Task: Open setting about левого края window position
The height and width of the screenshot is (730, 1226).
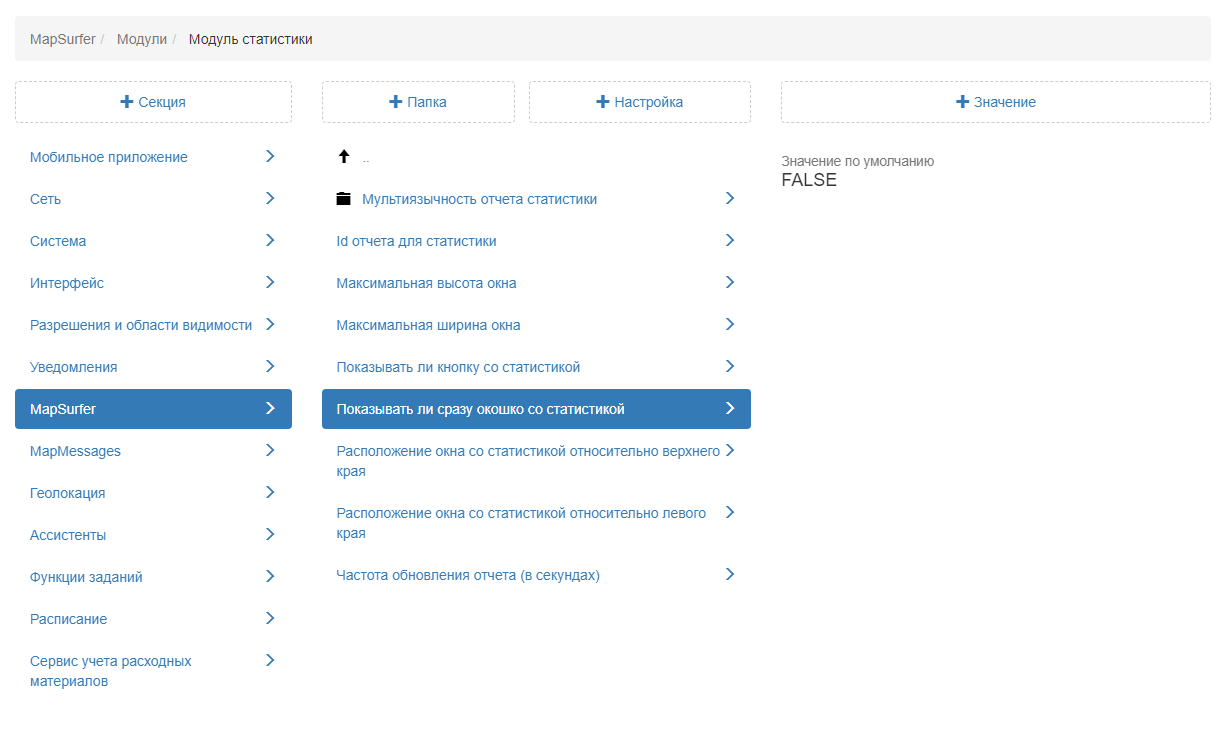Action: point(536,523)
